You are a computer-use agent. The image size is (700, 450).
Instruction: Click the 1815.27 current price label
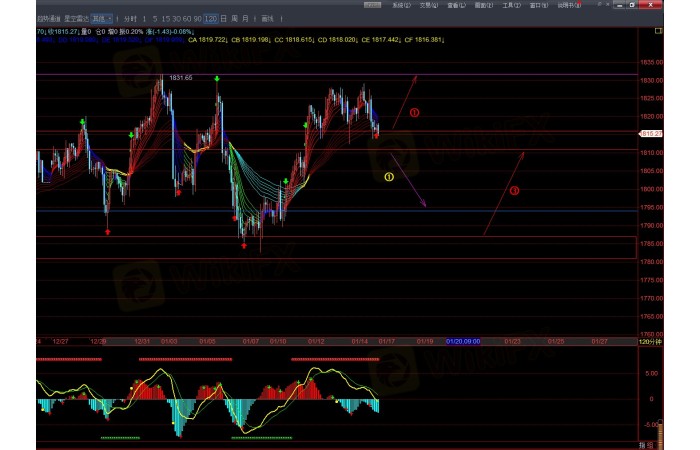pos(652,133)
